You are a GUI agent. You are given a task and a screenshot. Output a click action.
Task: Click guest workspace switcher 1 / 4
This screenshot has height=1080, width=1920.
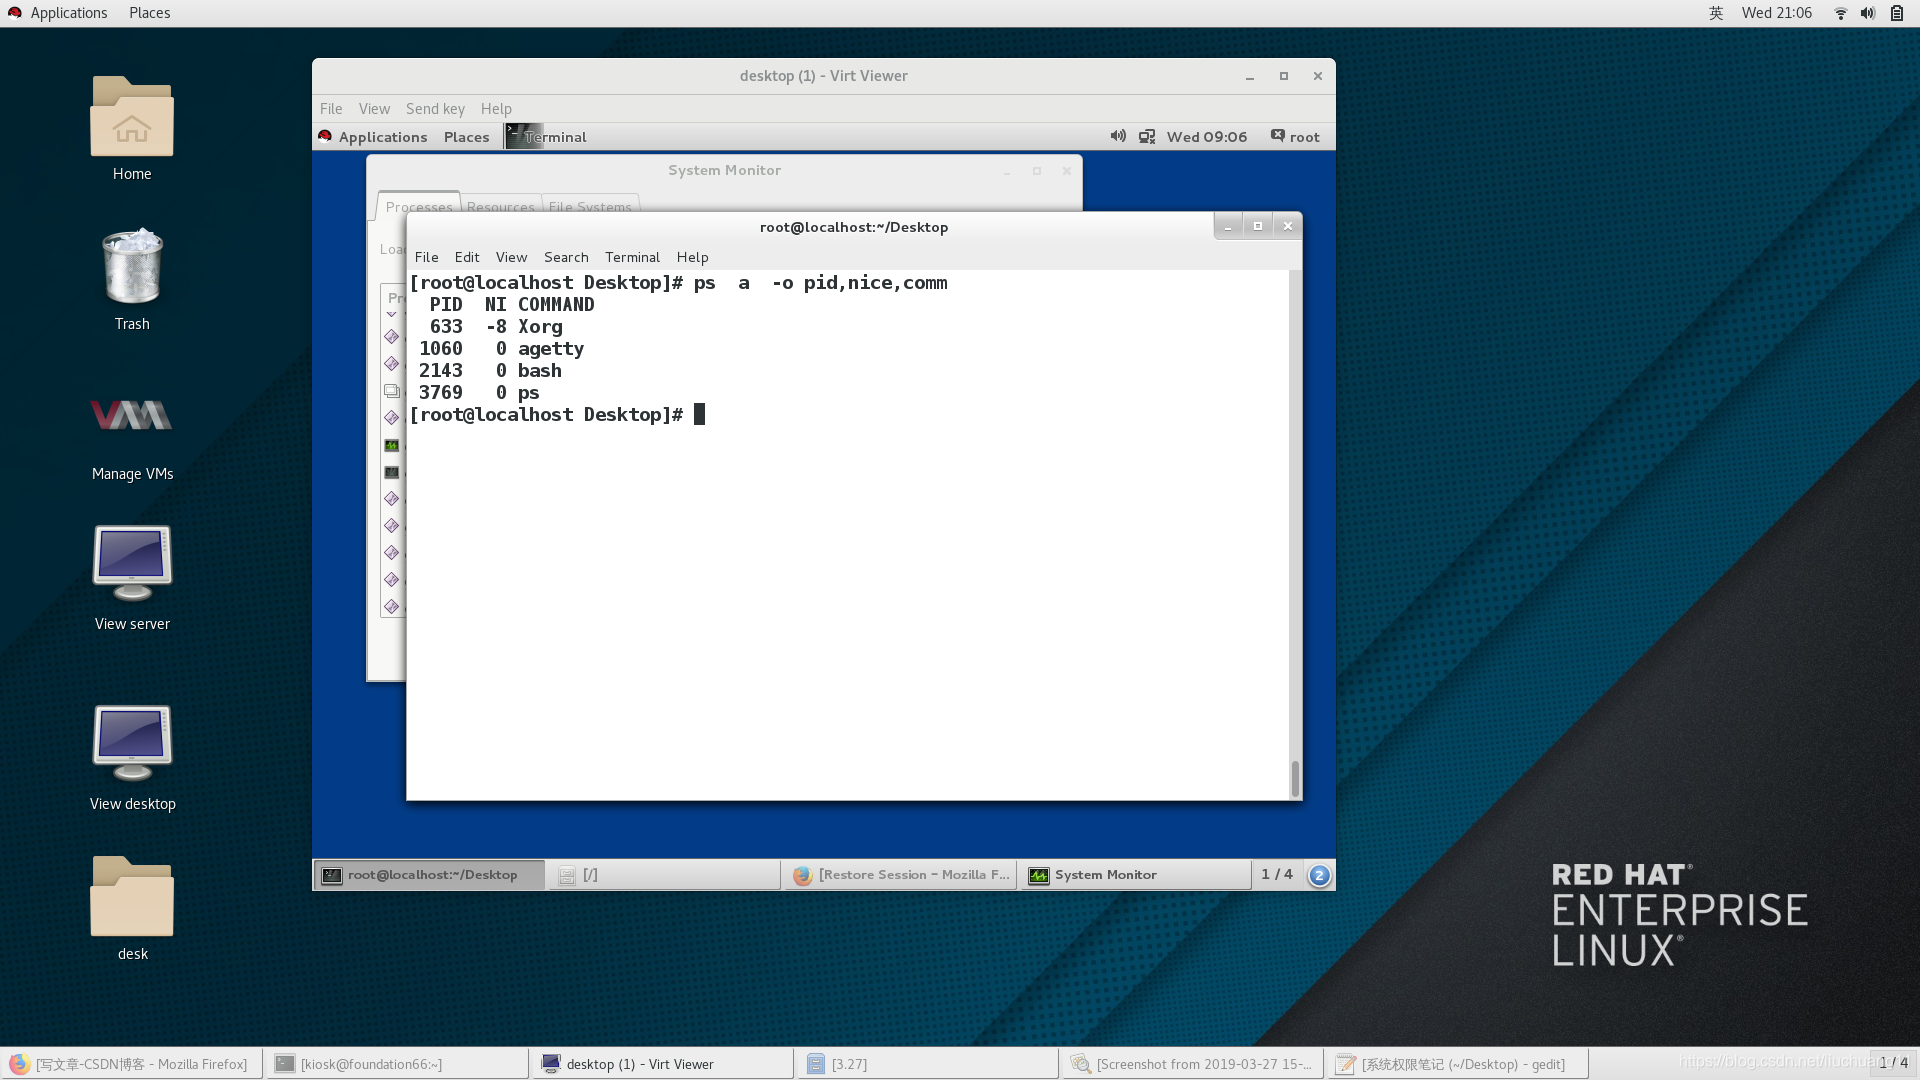pyautogui.click(x=1277, y=875)
